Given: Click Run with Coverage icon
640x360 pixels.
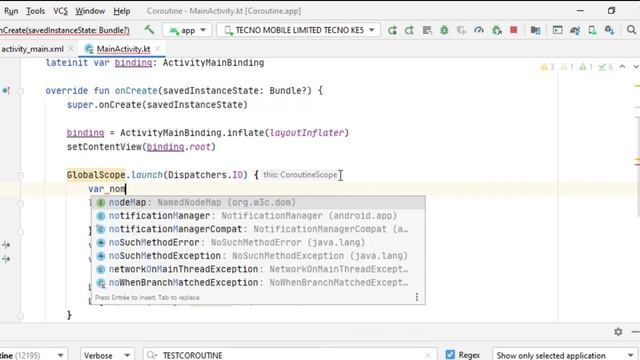Looking at the screenshot, I should click(x=461, y=30).
